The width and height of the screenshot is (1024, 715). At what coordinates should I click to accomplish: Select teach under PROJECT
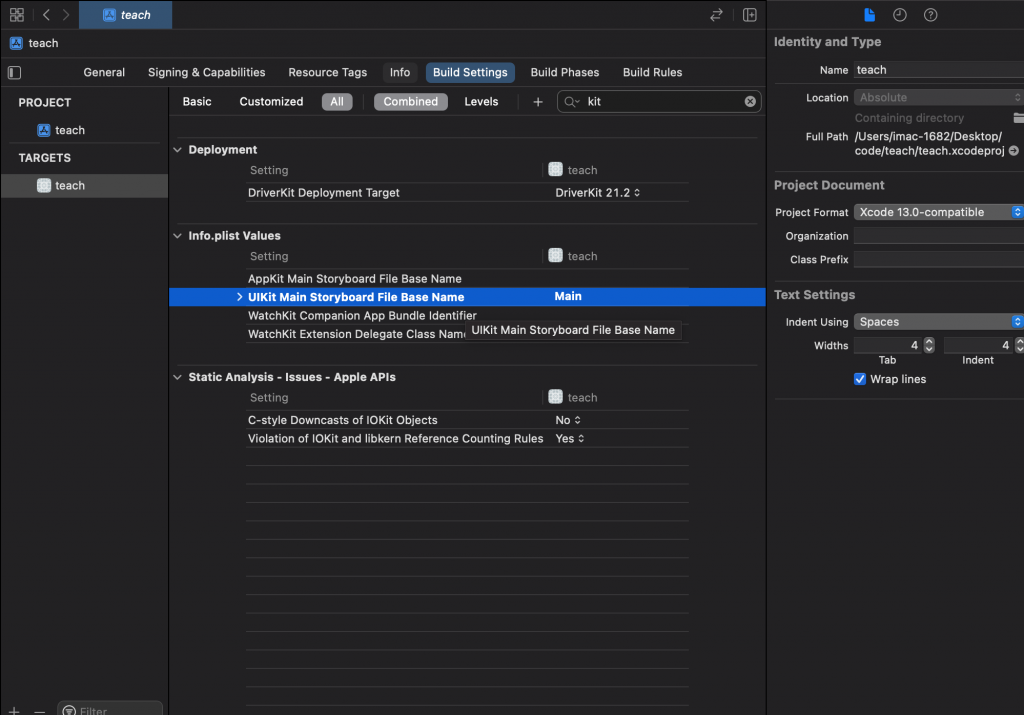(70, 130)
